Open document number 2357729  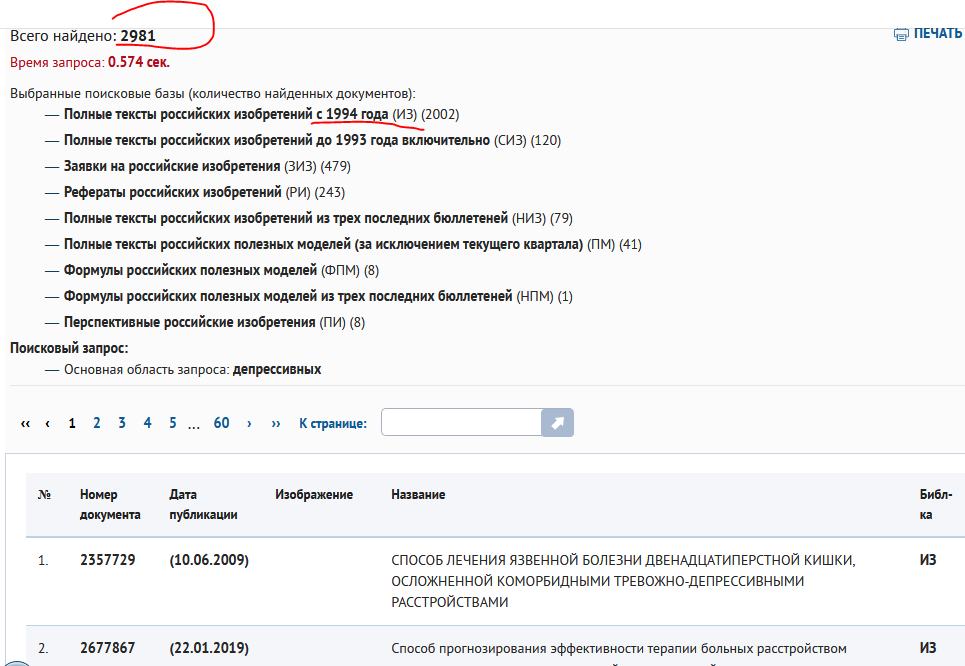[107, 560]
